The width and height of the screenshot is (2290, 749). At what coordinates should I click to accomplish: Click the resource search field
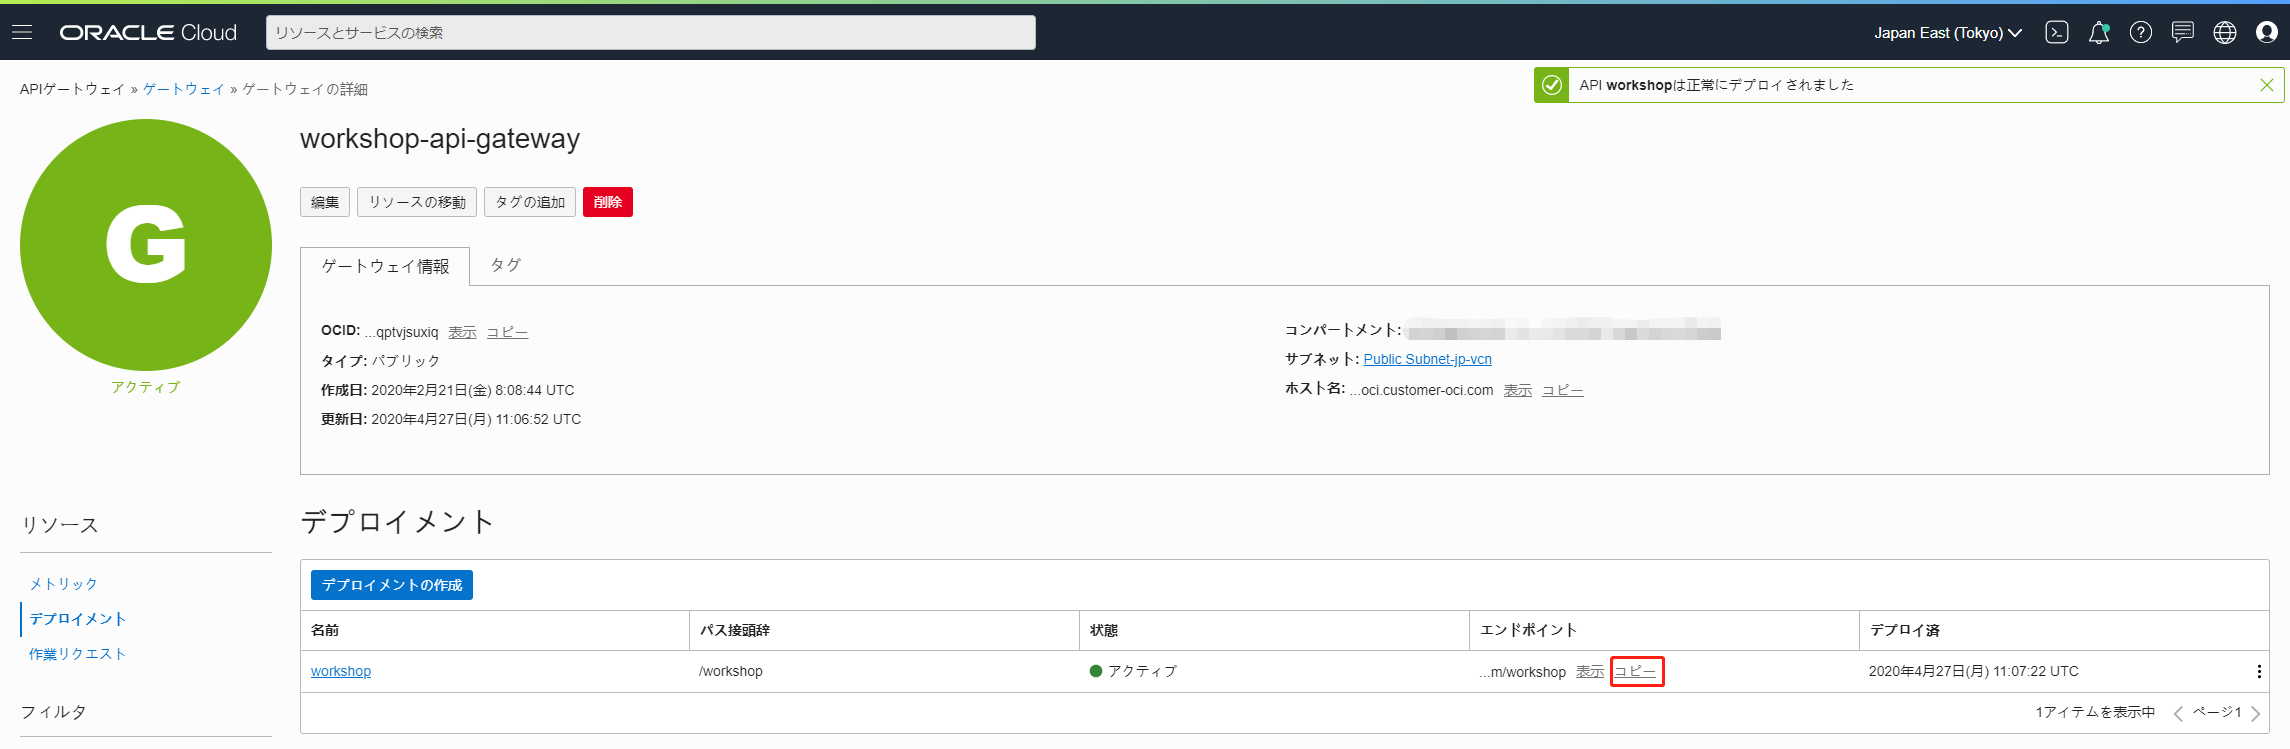(650, 33)
